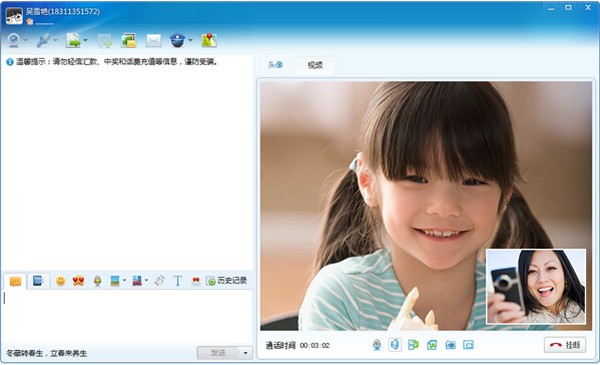
Task: Click the picture snapshot icon in call controls
Action: (432, 345)
